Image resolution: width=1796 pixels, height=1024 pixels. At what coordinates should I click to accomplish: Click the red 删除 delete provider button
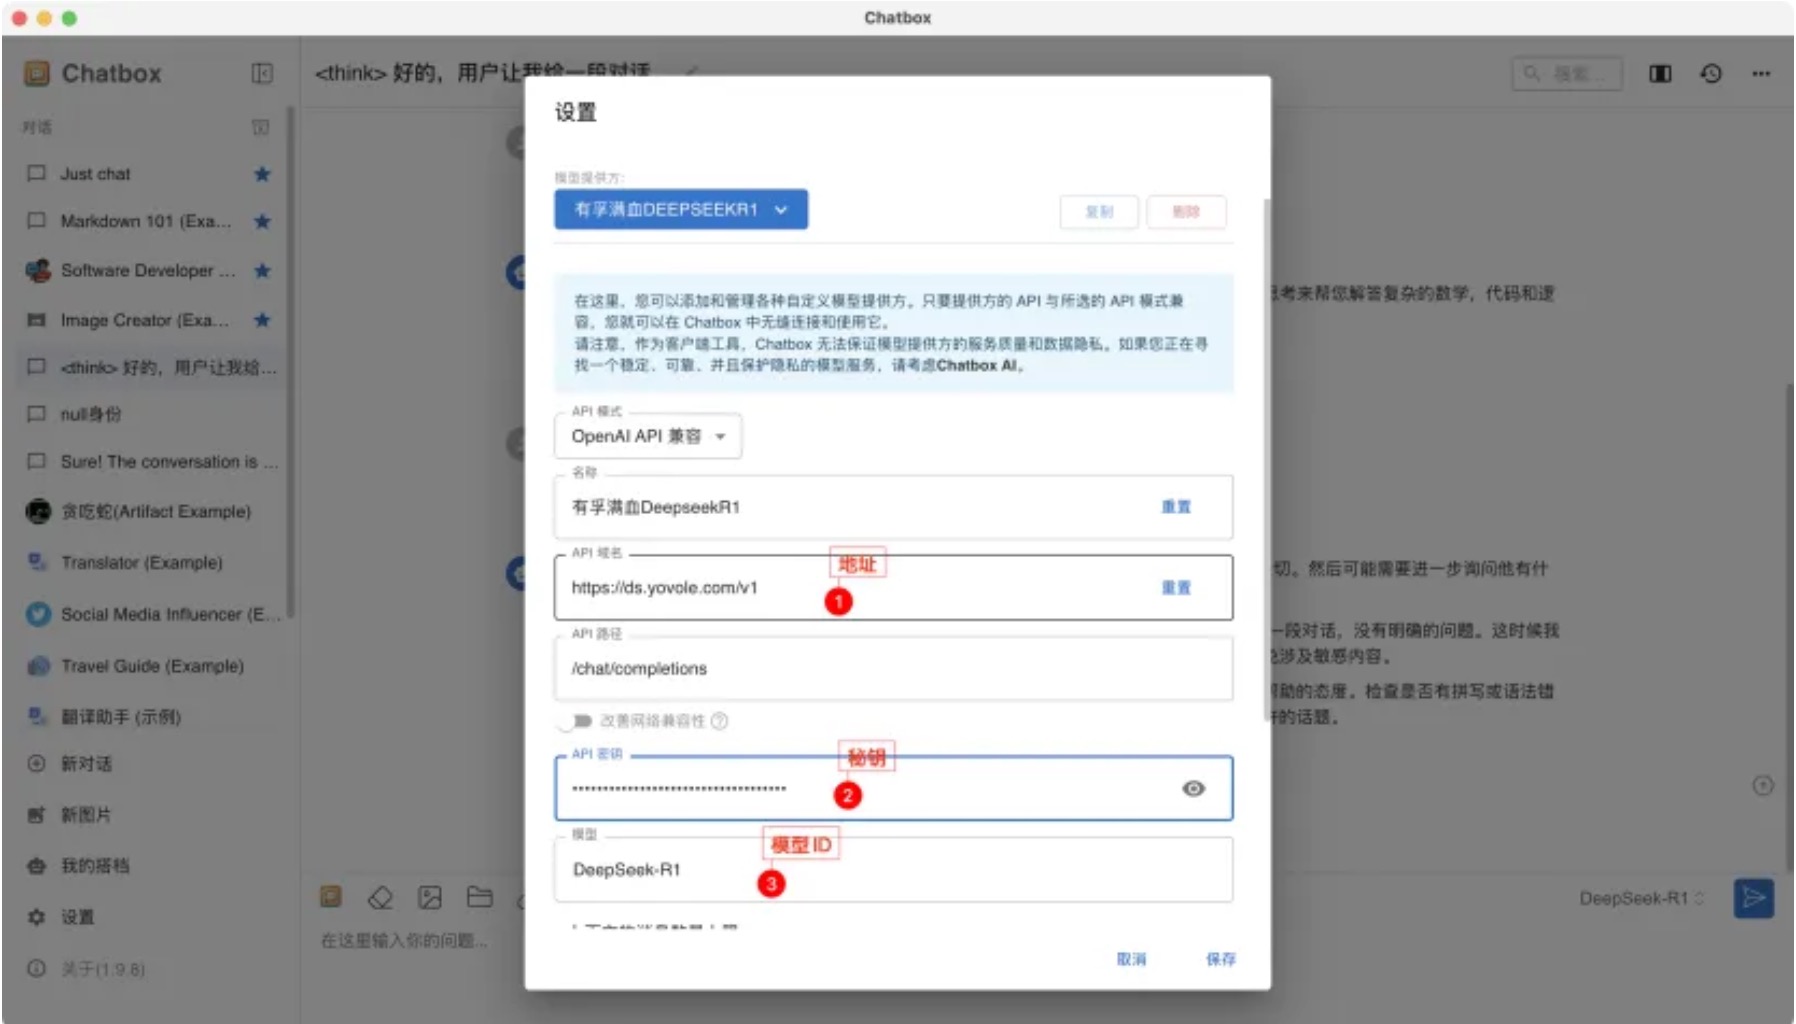[1186, 212]
